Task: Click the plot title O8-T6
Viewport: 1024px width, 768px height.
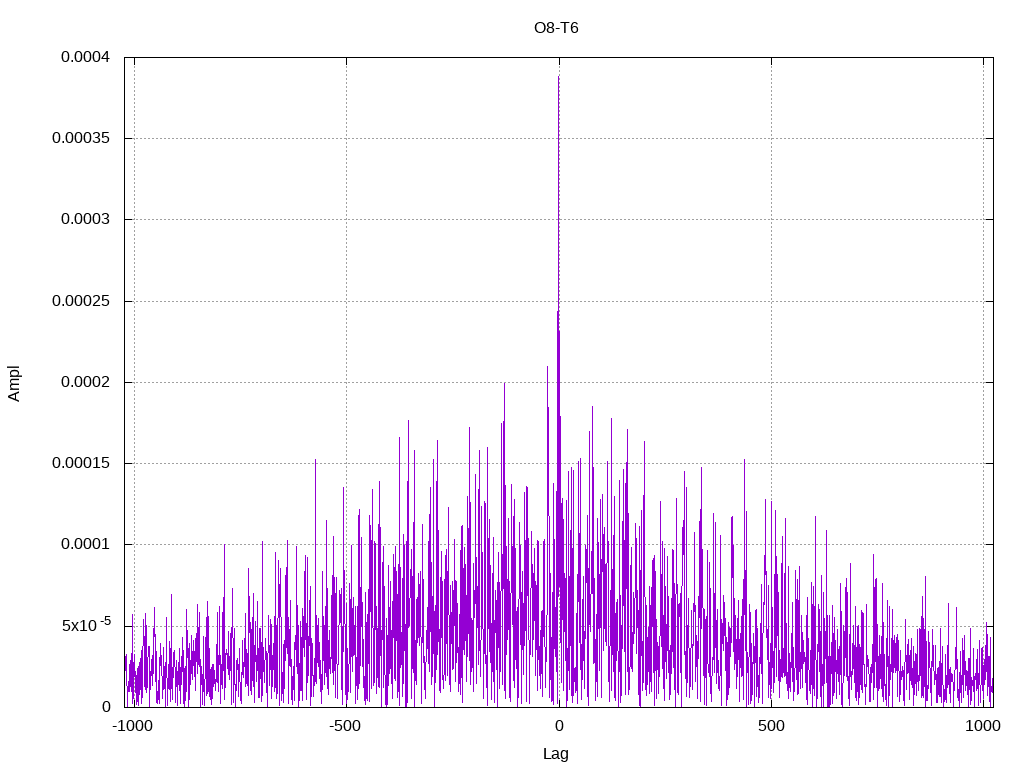Action: (556, 28)
